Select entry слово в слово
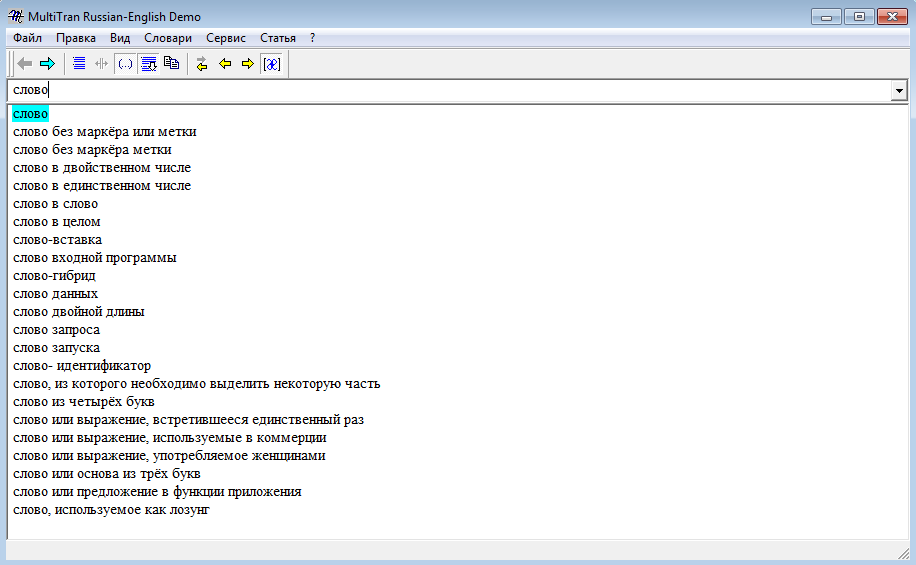This screenshot has height=565, width=916. [x=55, y=203]
